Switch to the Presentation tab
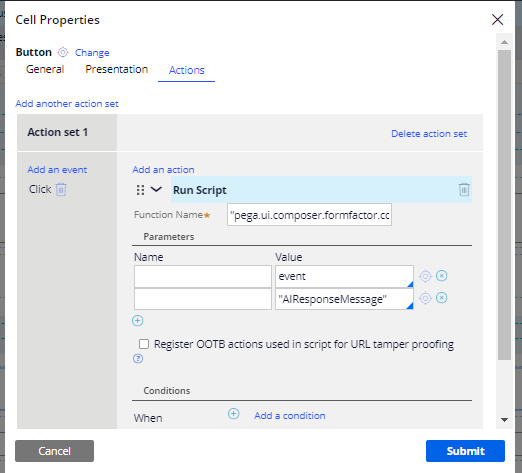 pos(117,69)
